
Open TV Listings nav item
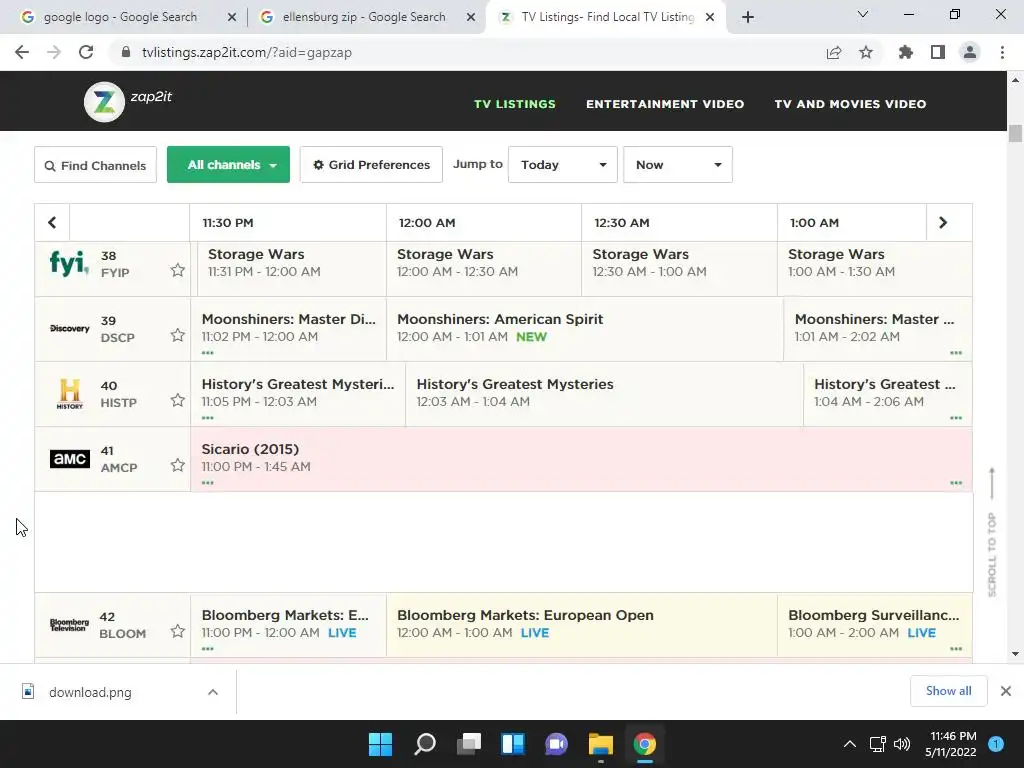[x=515, y=104]
